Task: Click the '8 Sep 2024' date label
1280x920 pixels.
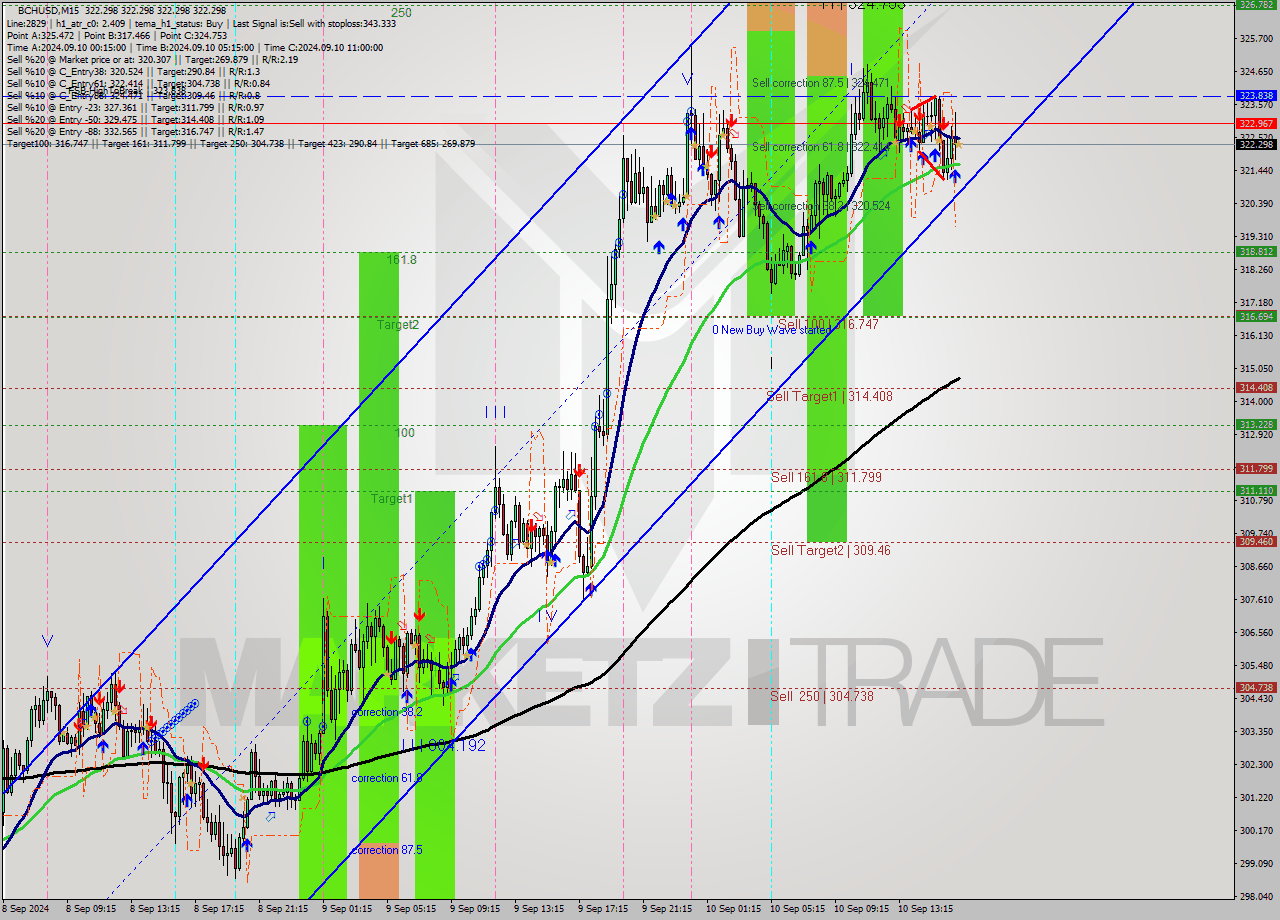Action: 25,910
